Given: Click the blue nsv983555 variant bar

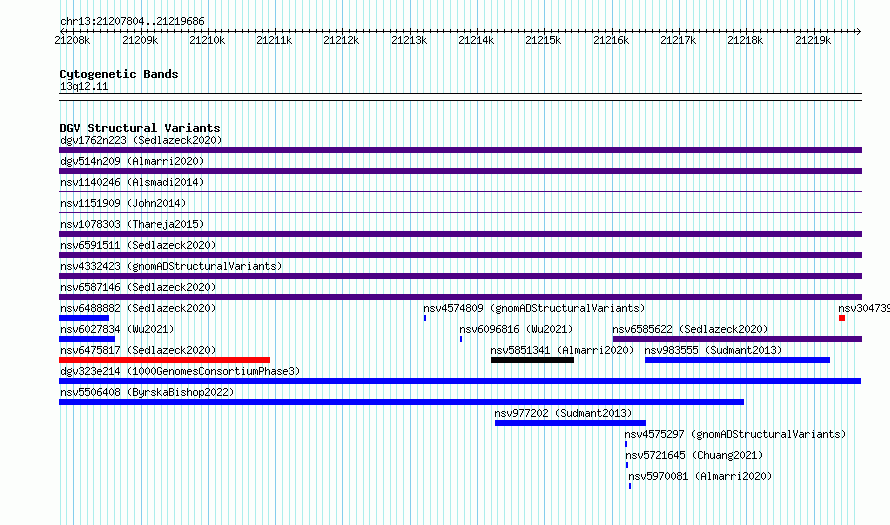Looking at the screenshot, I should click(737, 360).
